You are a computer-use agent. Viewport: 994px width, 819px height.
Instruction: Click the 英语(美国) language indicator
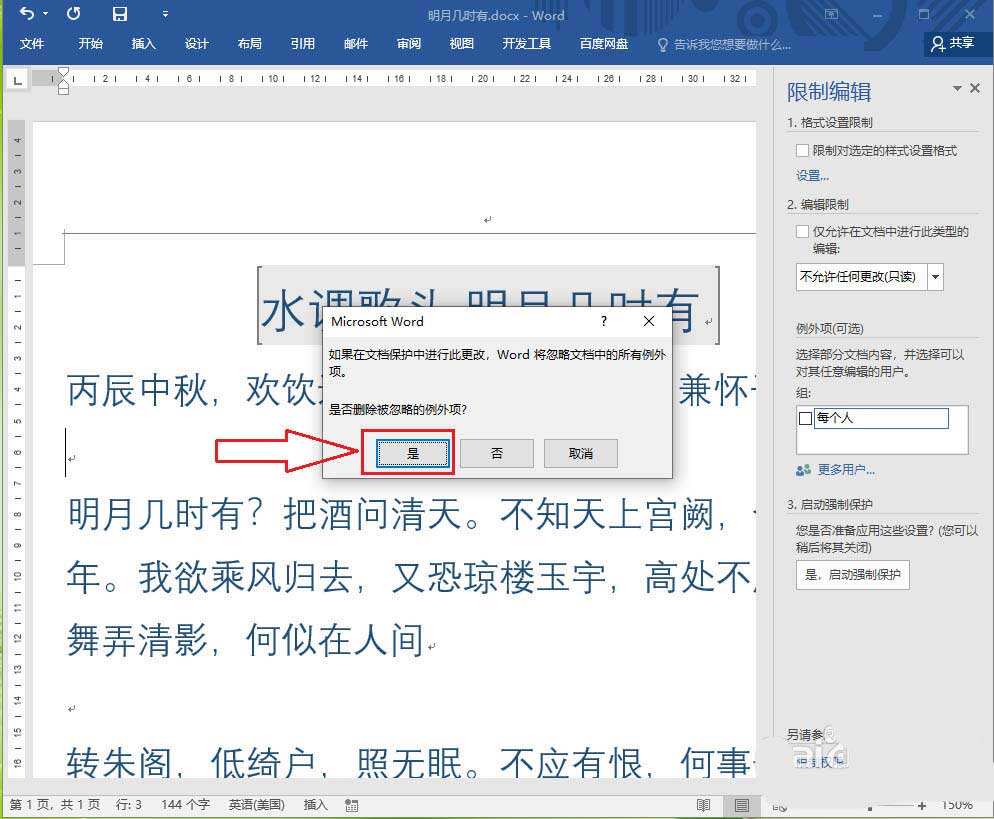point(256,804)
